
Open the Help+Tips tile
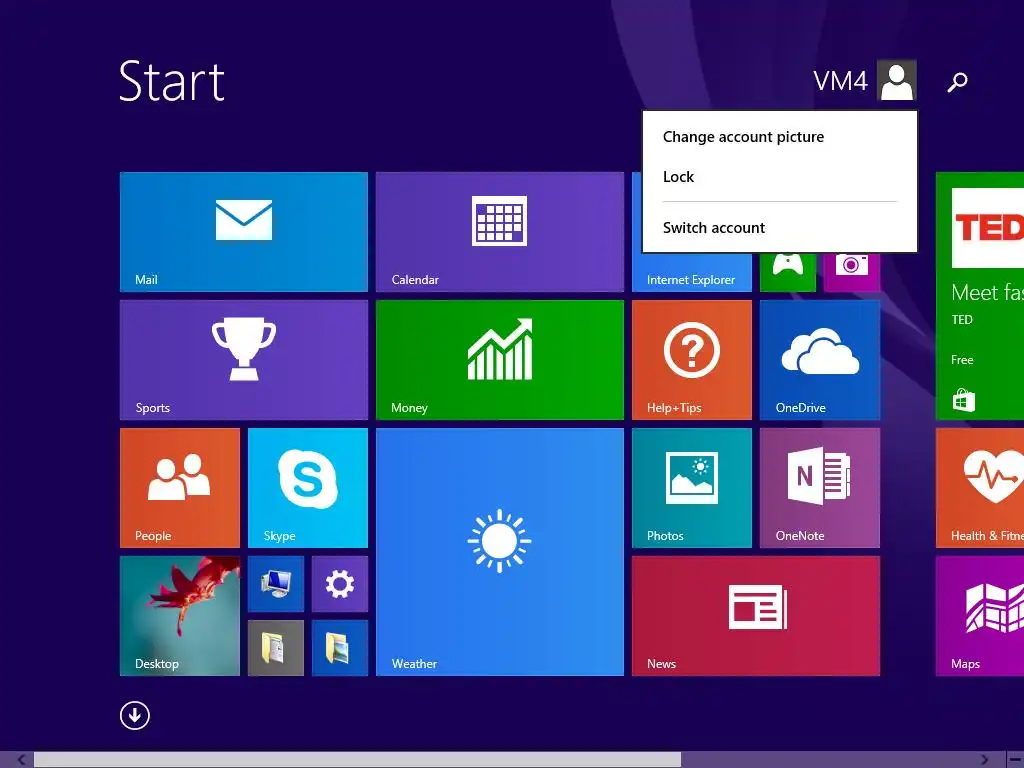coord(692,360)
